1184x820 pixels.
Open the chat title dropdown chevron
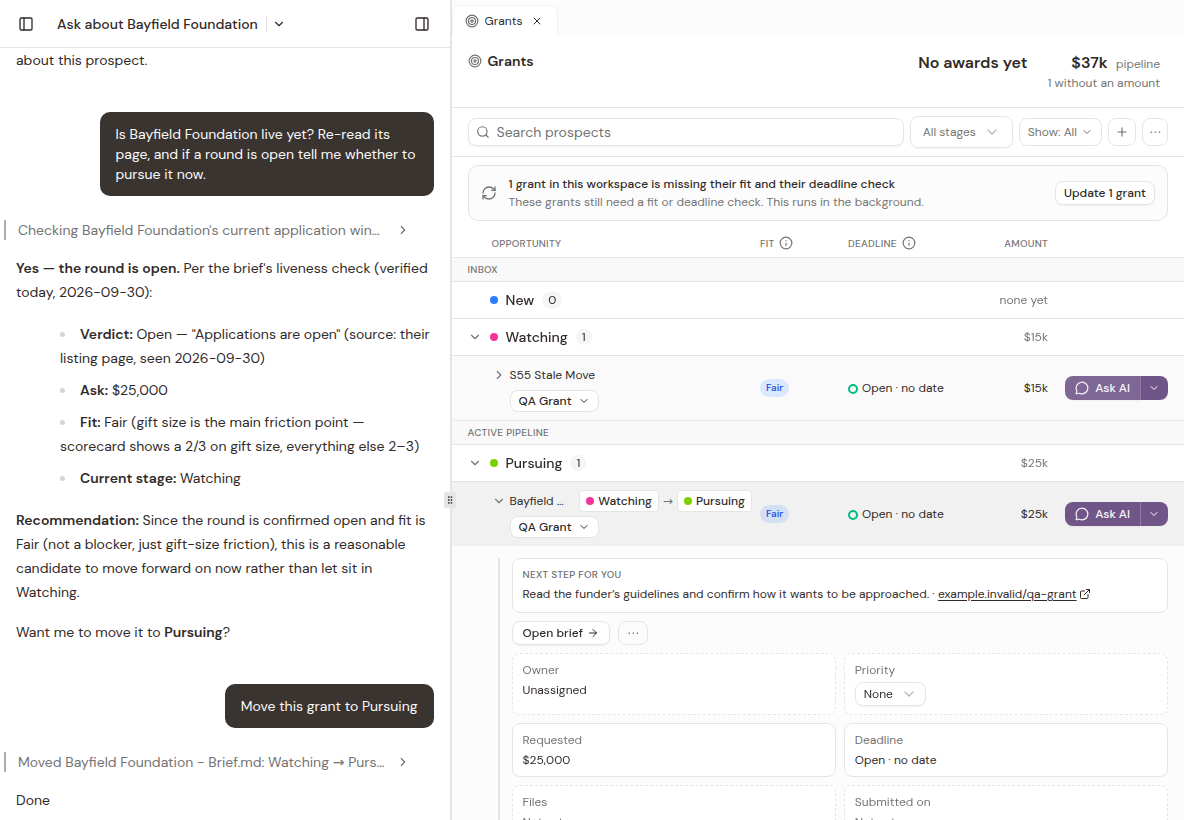point(279,24)
